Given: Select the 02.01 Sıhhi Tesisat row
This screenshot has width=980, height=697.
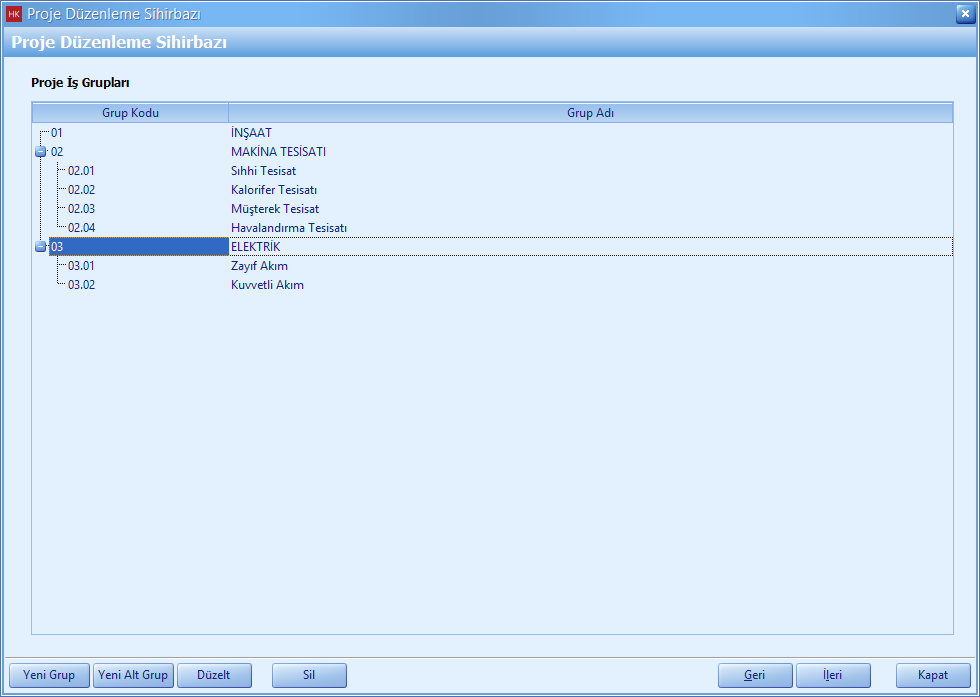Looking at the screenshot, I should [x=263, y=171].
